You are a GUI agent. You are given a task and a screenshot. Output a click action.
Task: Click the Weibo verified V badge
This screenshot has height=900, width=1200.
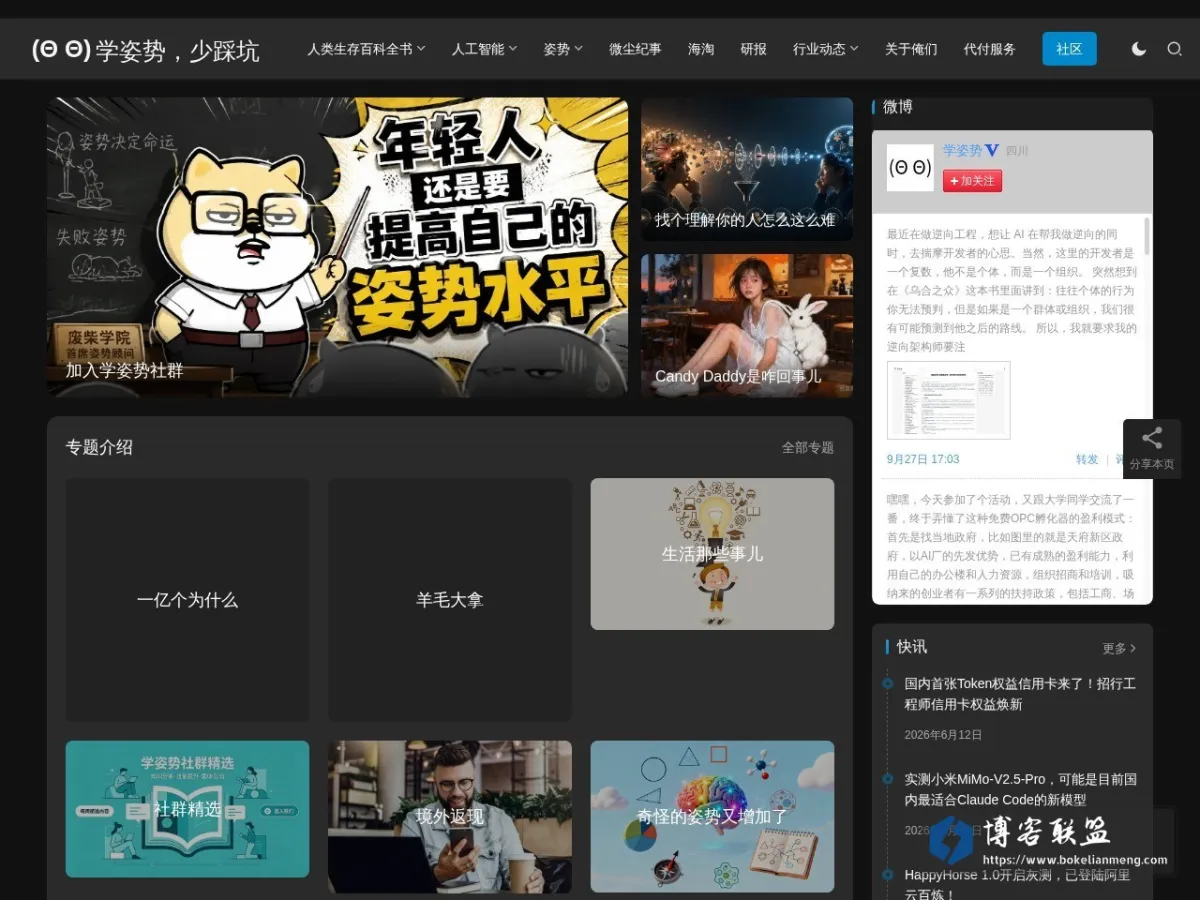pyautogui.click(x=992, y=151)
